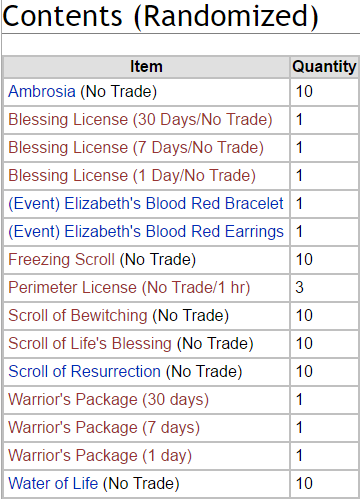Go to Scroll of Resurrection page
Screen dimensions: 360x499
(84, 372)
